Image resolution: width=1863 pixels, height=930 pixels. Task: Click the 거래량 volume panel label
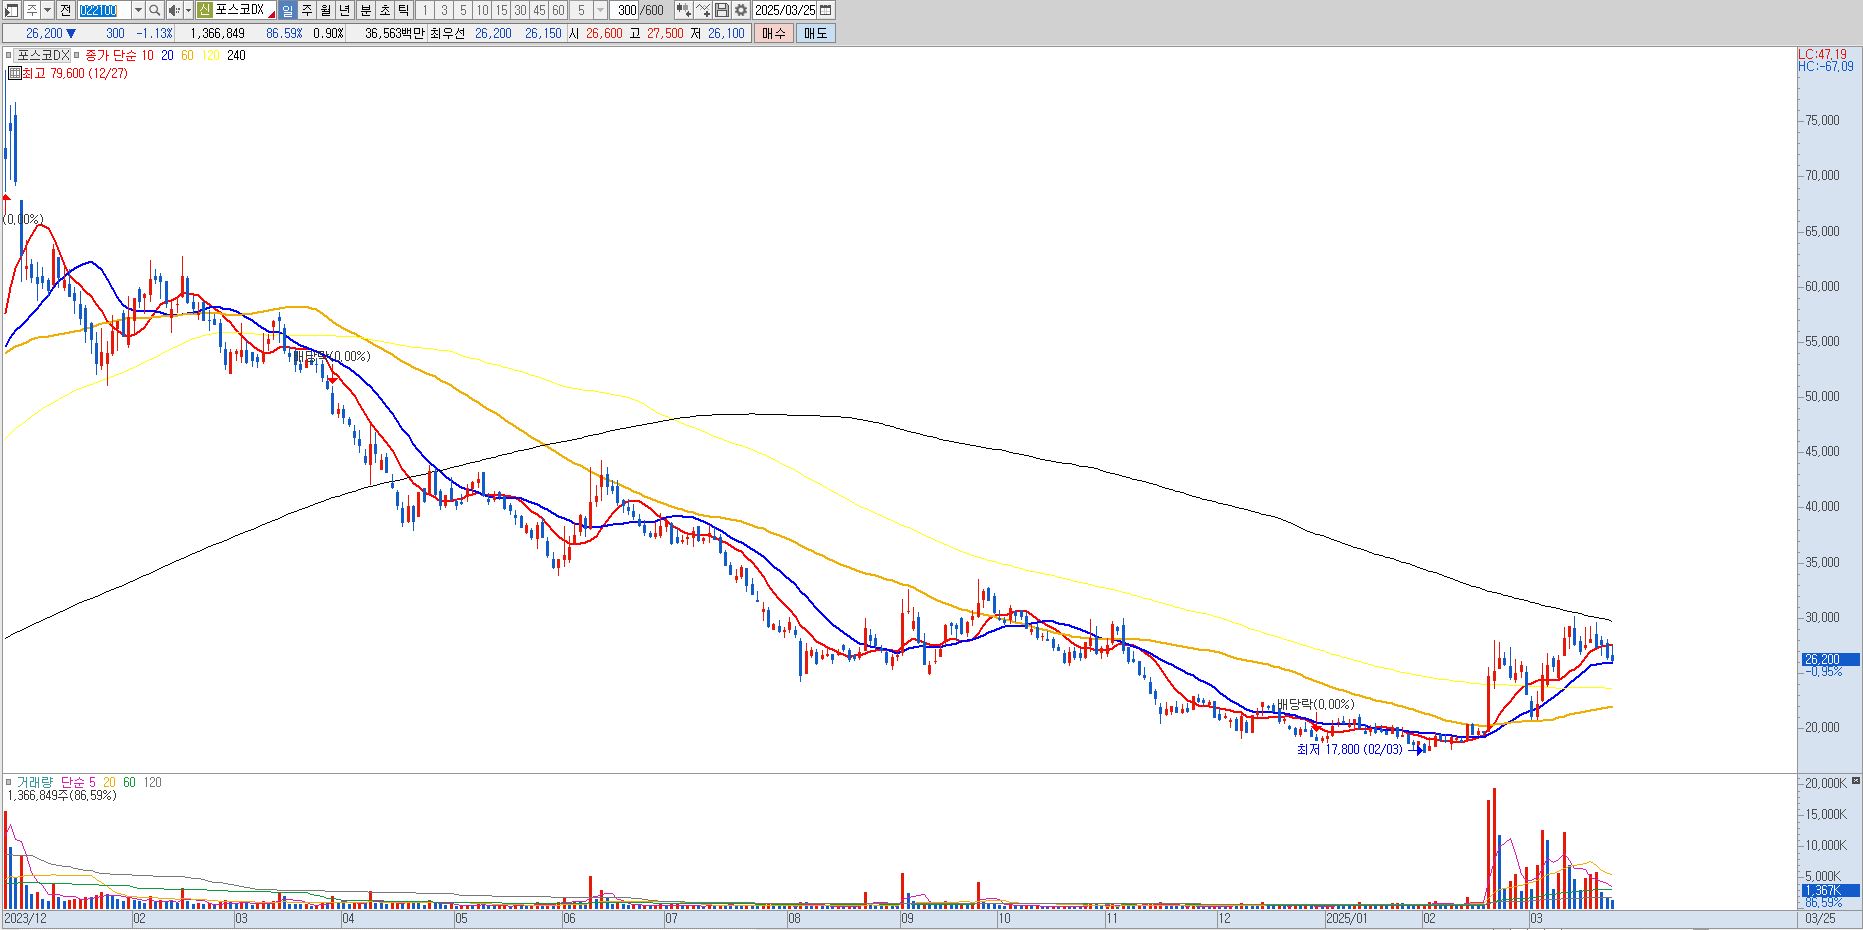coord(34,782)
